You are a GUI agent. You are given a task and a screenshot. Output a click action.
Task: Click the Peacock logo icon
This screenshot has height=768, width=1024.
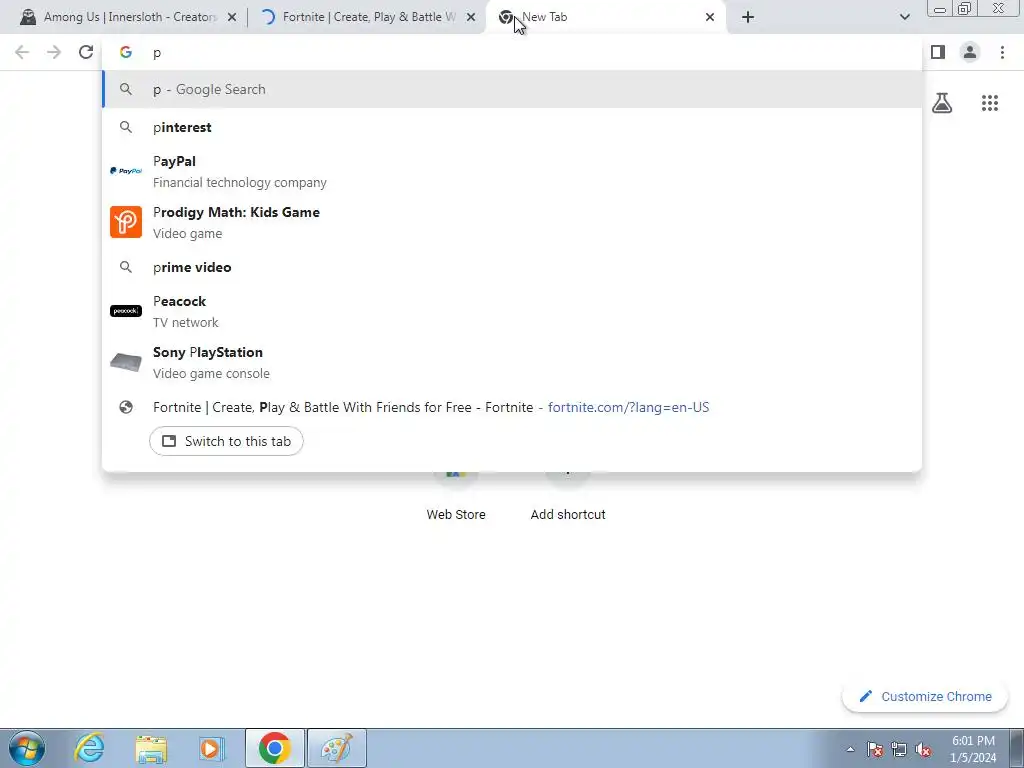point(126,311)
